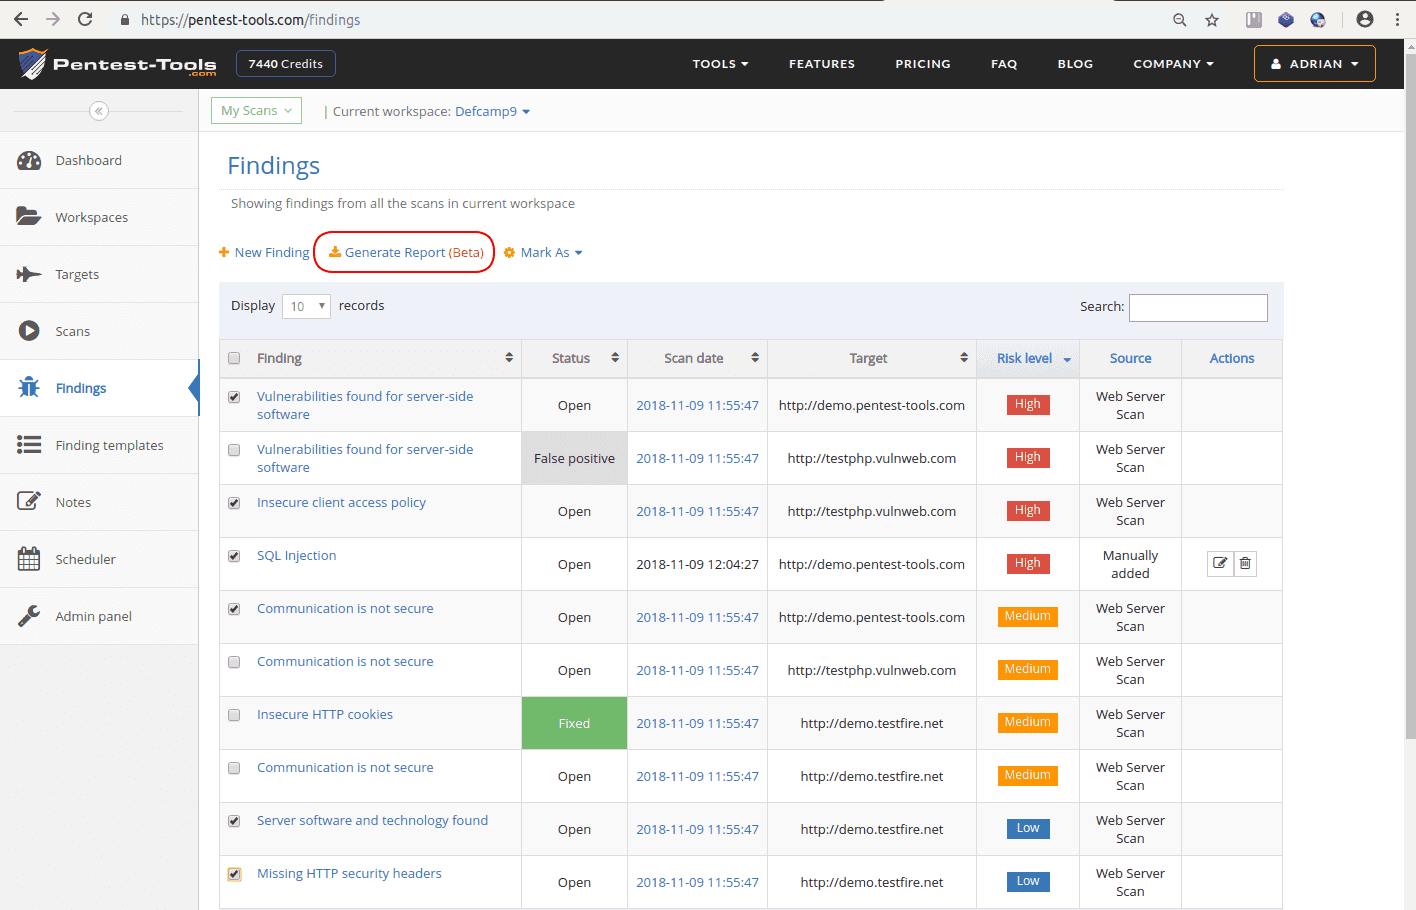Open the TOOLS menu
The image size is (1416, 910).
(720, 63)
